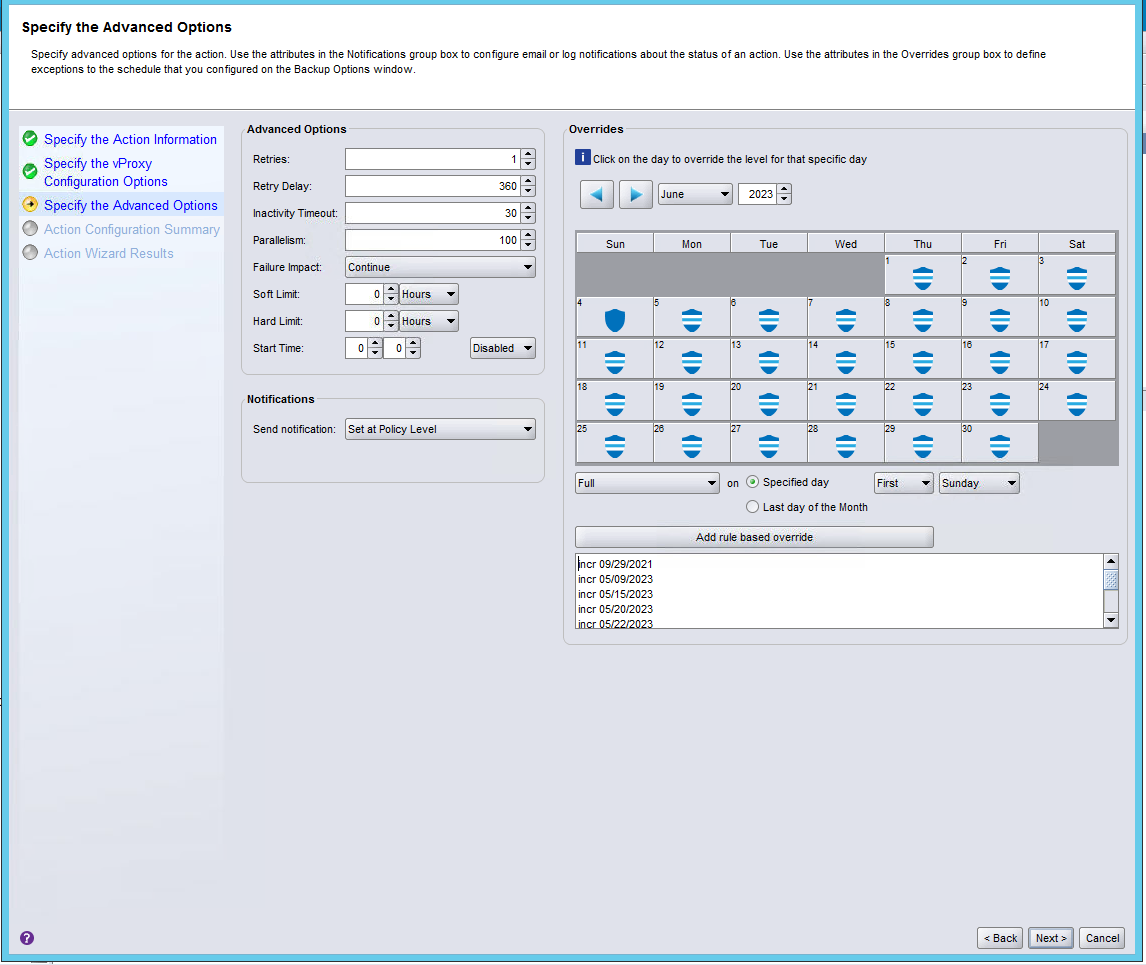Image resolution: width=1146 pixels, height=965 pixels.
Task: Open help with the purple question mark icon
Action: pyautogui.click(x=27, y=938)
